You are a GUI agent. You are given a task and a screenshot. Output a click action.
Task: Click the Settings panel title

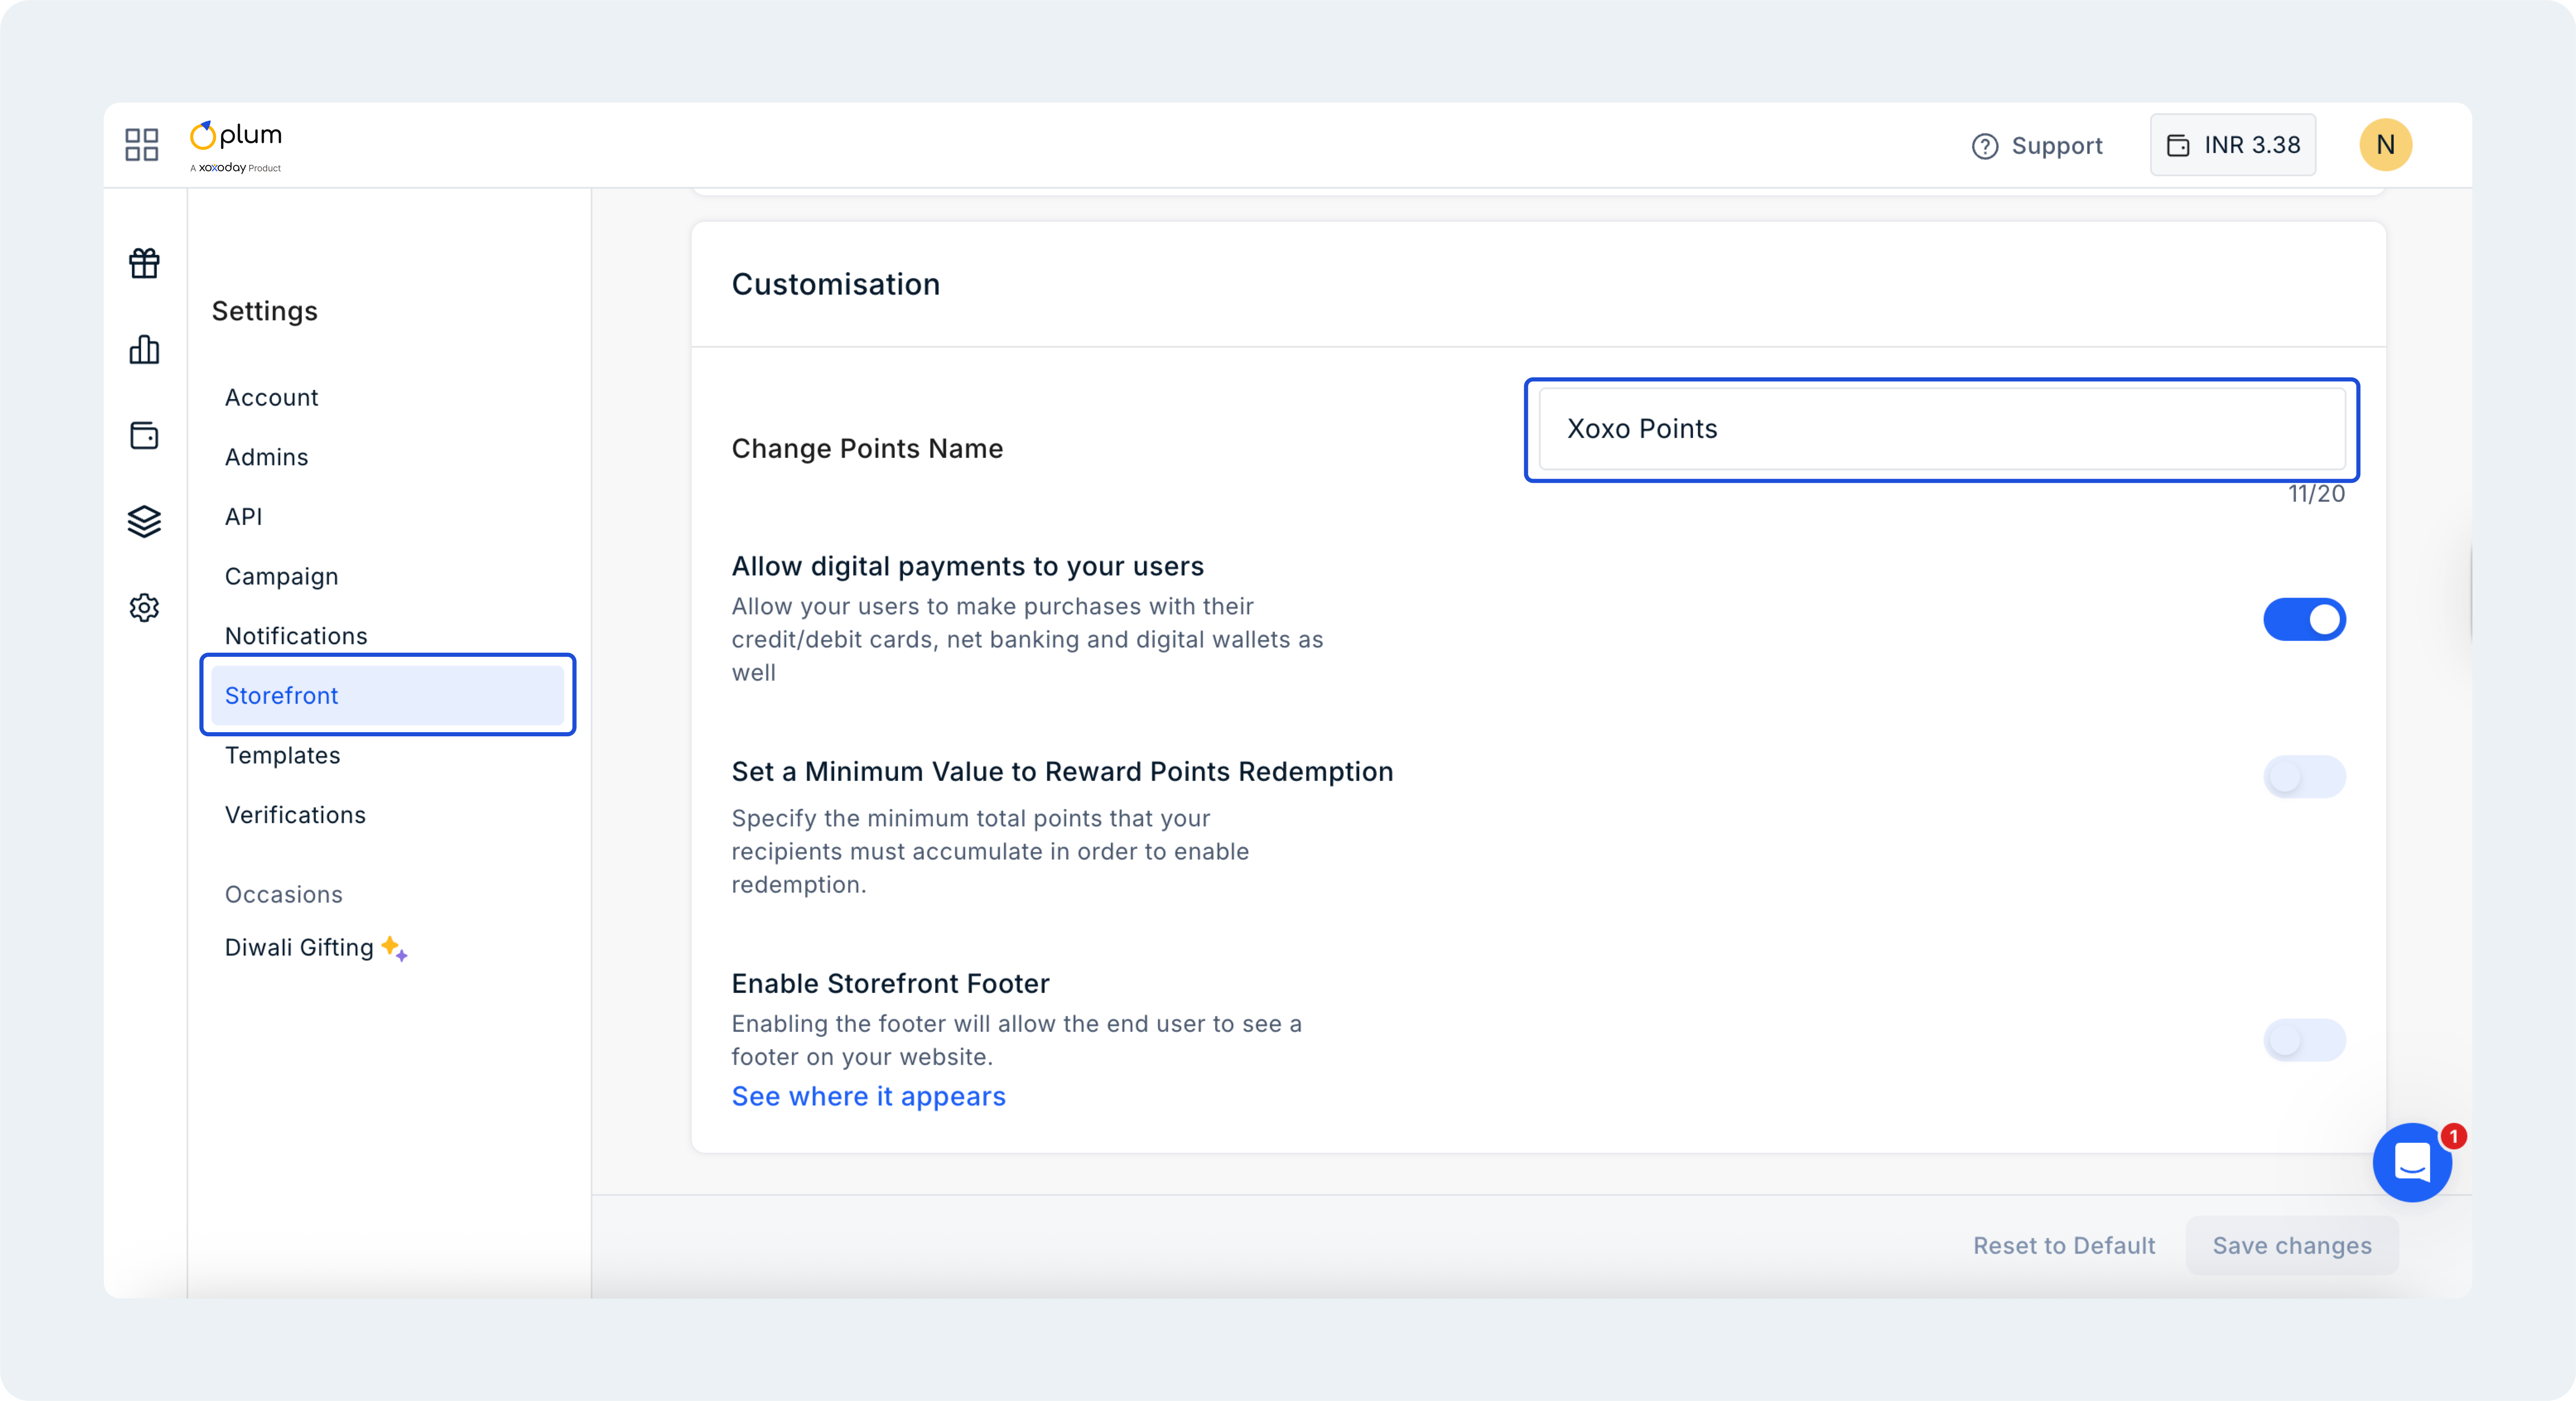pyautogui.click(x=265, y=311)
